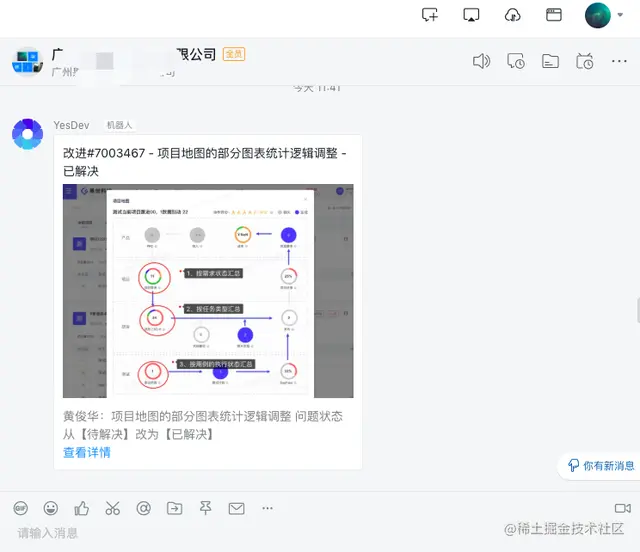The width and height of the screenshot is (640, 552).
Task: Click the pin icon in input toolbar
Action: 205,508
